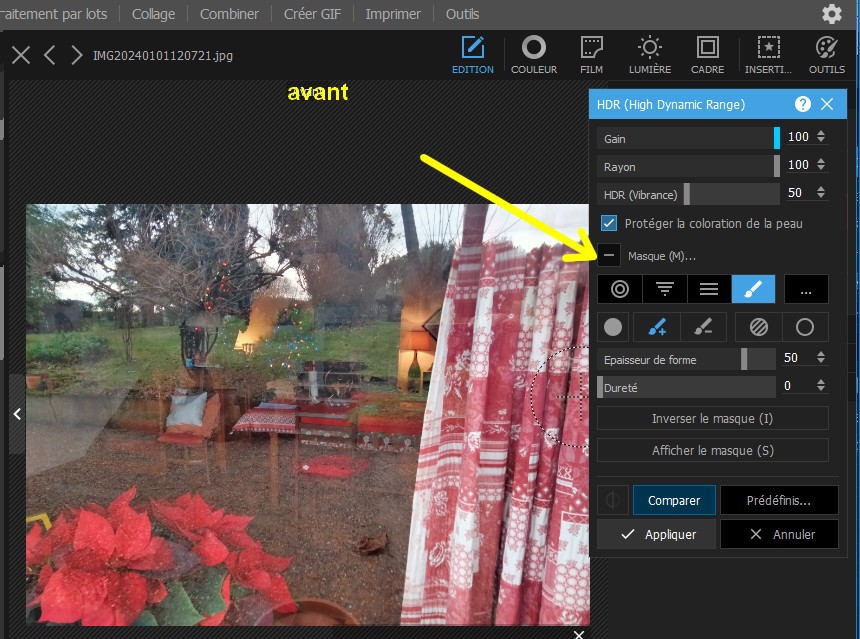Click Appliquer to apply HDR
This screenshot has height=639, width=860.
click(657, 534)
